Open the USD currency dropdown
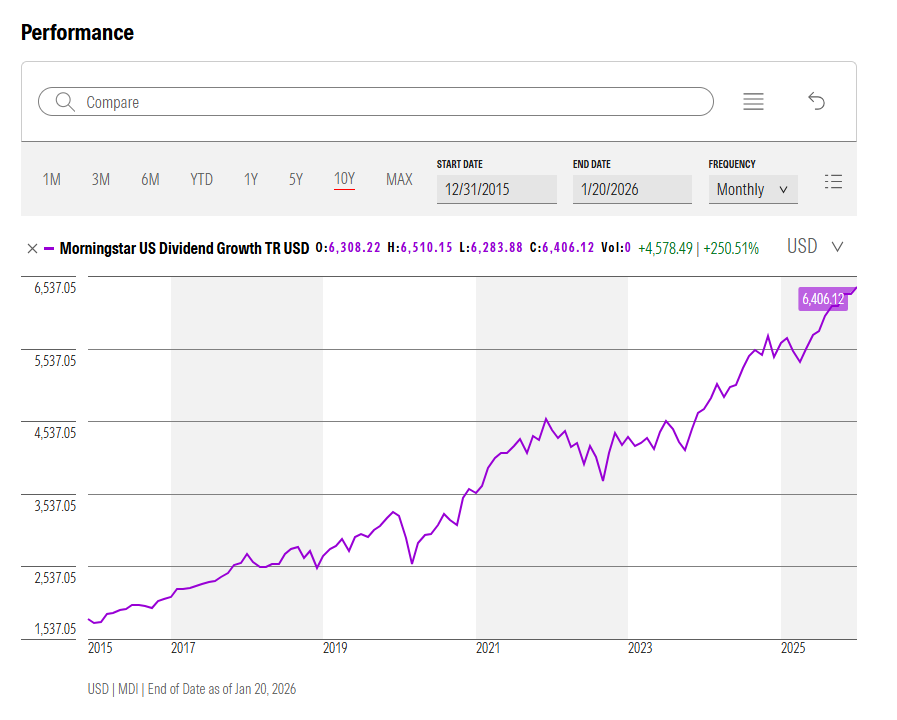This screenshot has height=720, width=897. point(815,247)
